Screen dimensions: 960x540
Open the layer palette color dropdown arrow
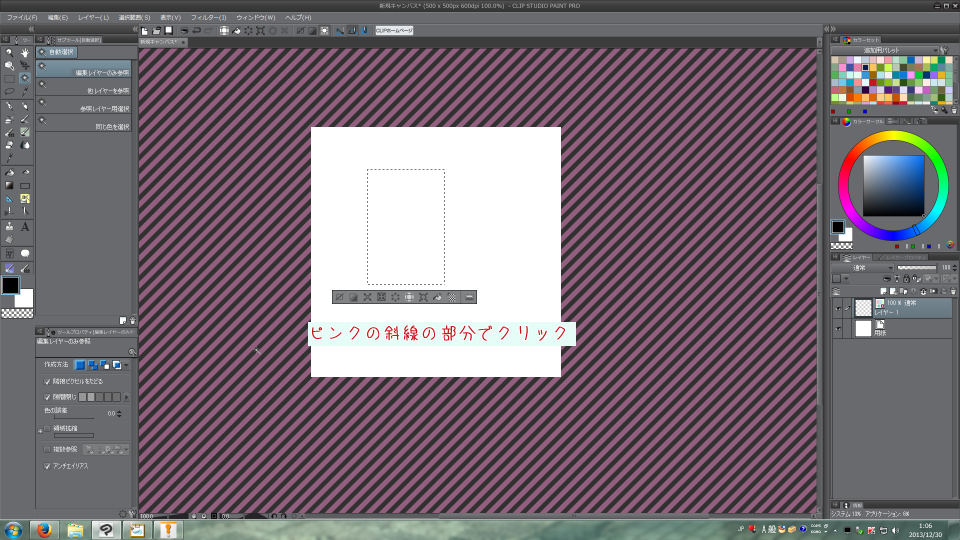click(846, 279)
